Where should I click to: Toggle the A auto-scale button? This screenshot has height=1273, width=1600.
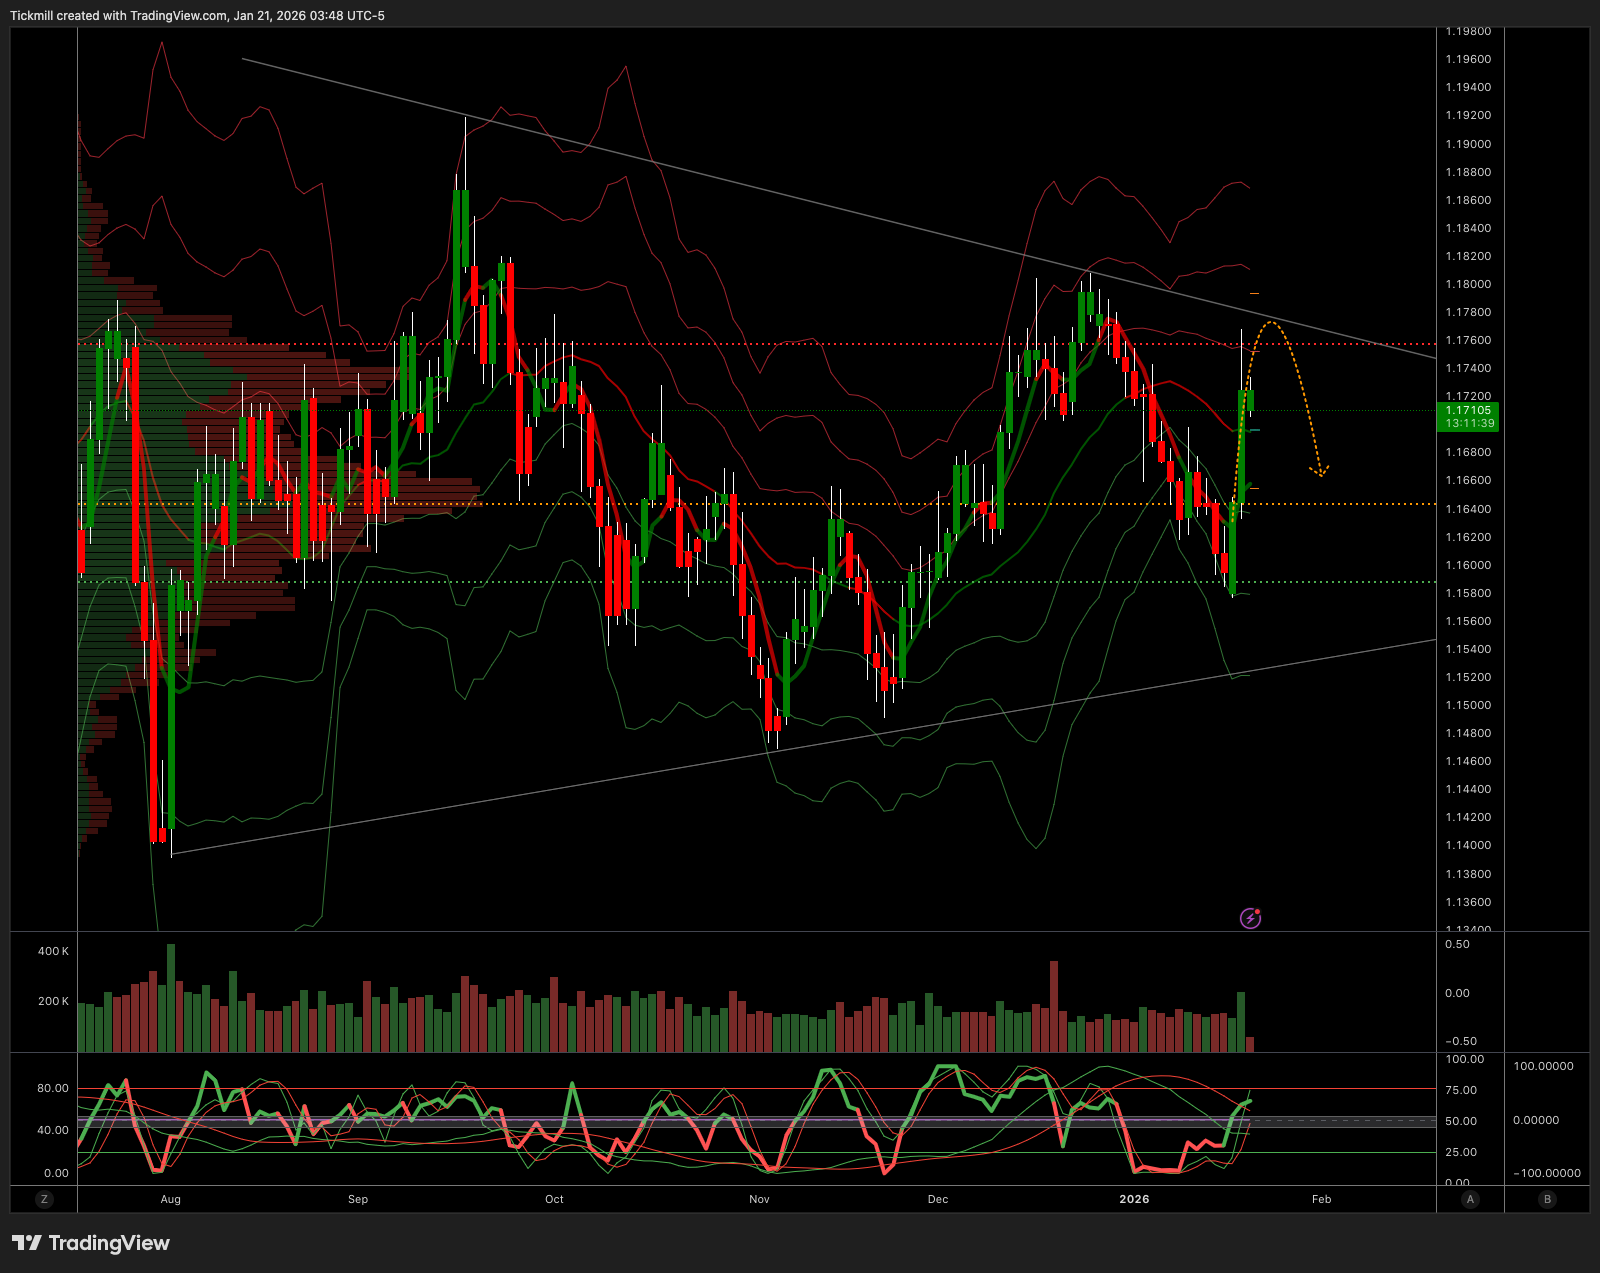[x=1469, y=1199]
